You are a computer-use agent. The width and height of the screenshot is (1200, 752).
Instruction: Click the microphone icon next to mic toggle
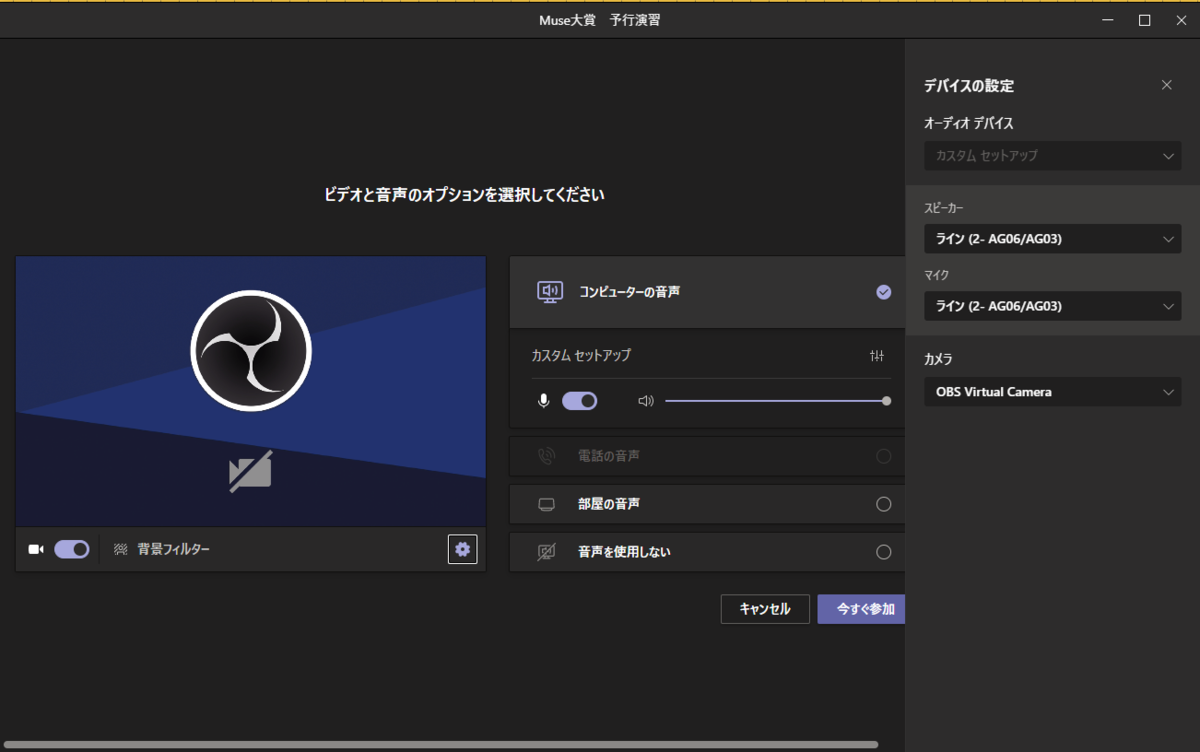542,400
